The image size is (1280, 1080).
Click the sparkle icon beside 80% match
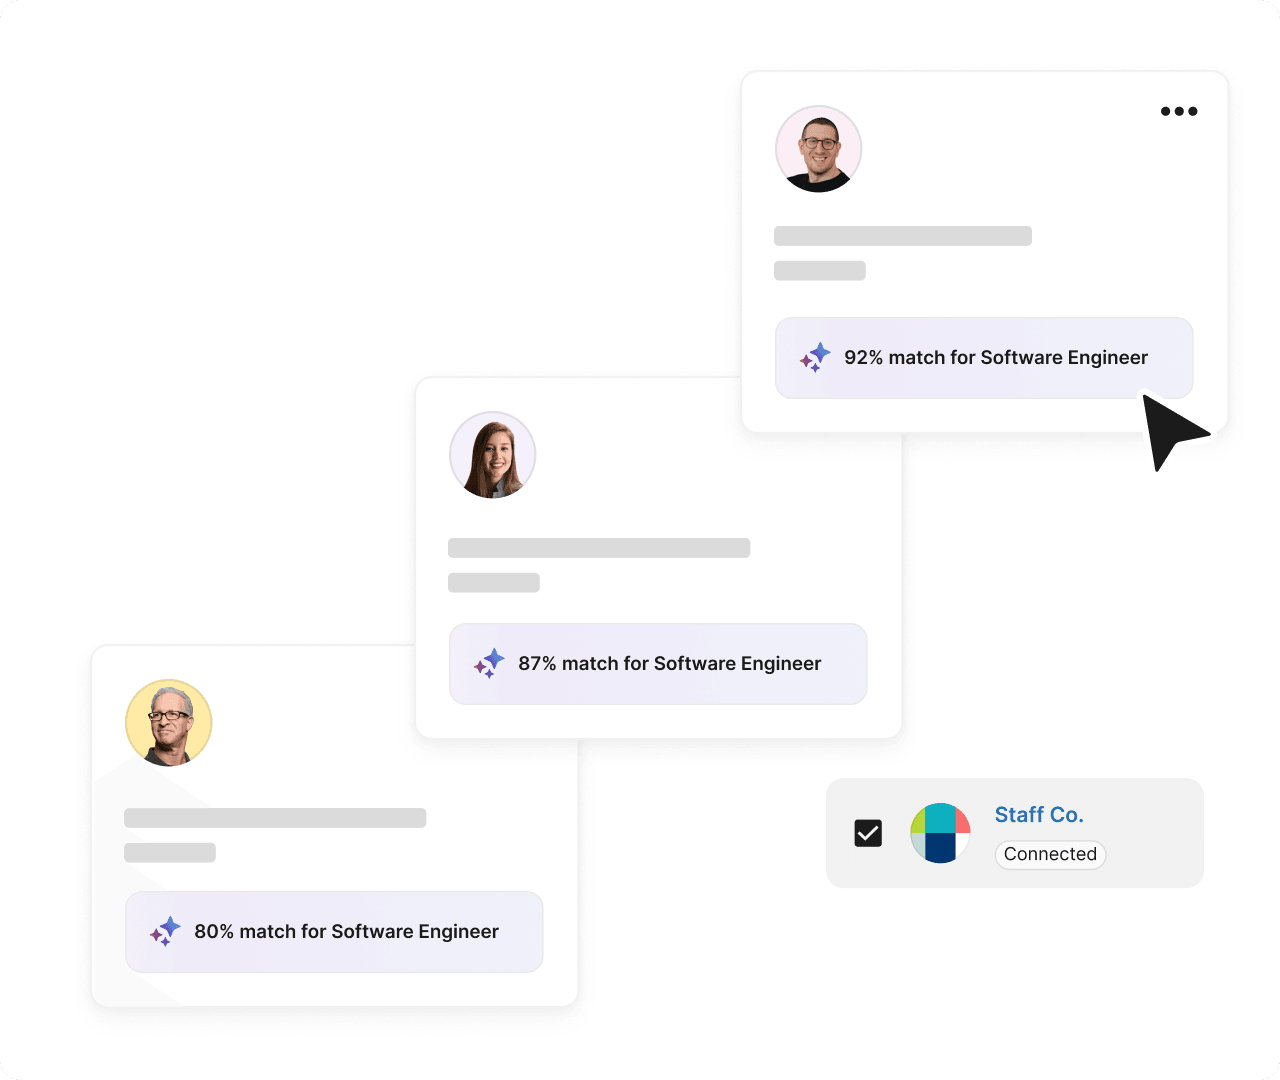165,931
